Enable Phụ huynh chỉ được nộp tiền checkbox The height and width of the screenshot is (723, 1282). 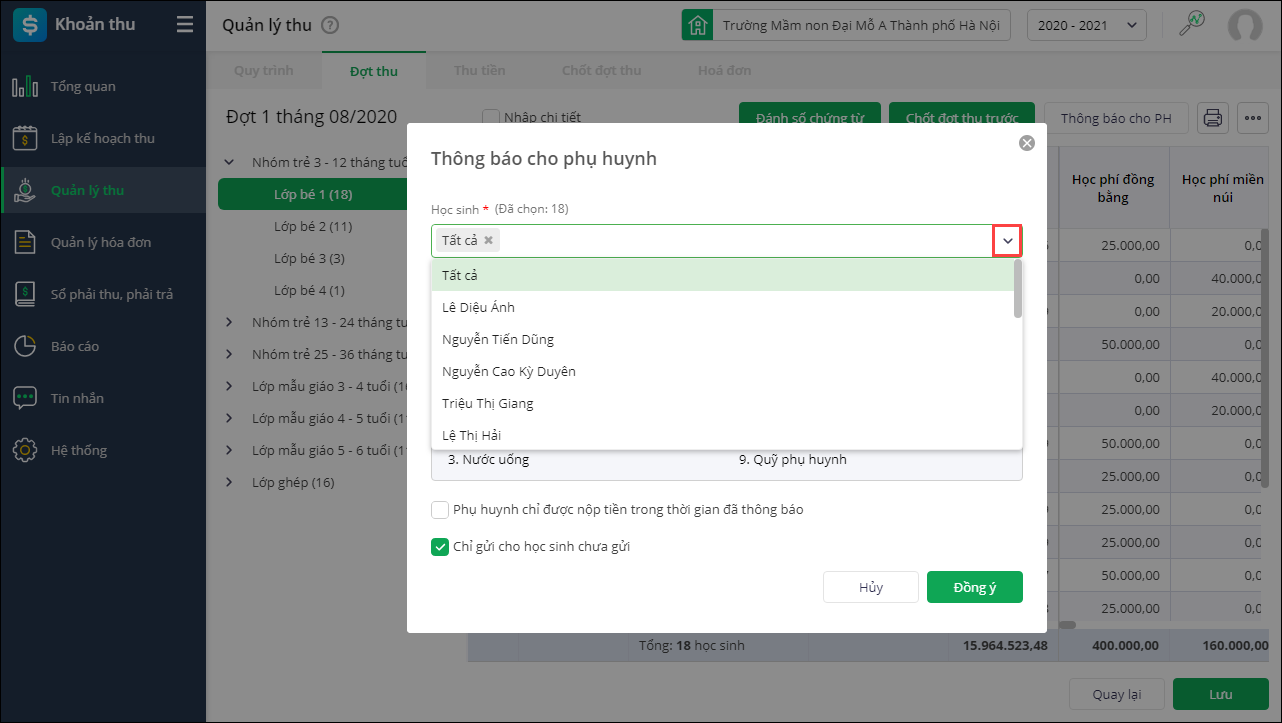coord(440,510)
